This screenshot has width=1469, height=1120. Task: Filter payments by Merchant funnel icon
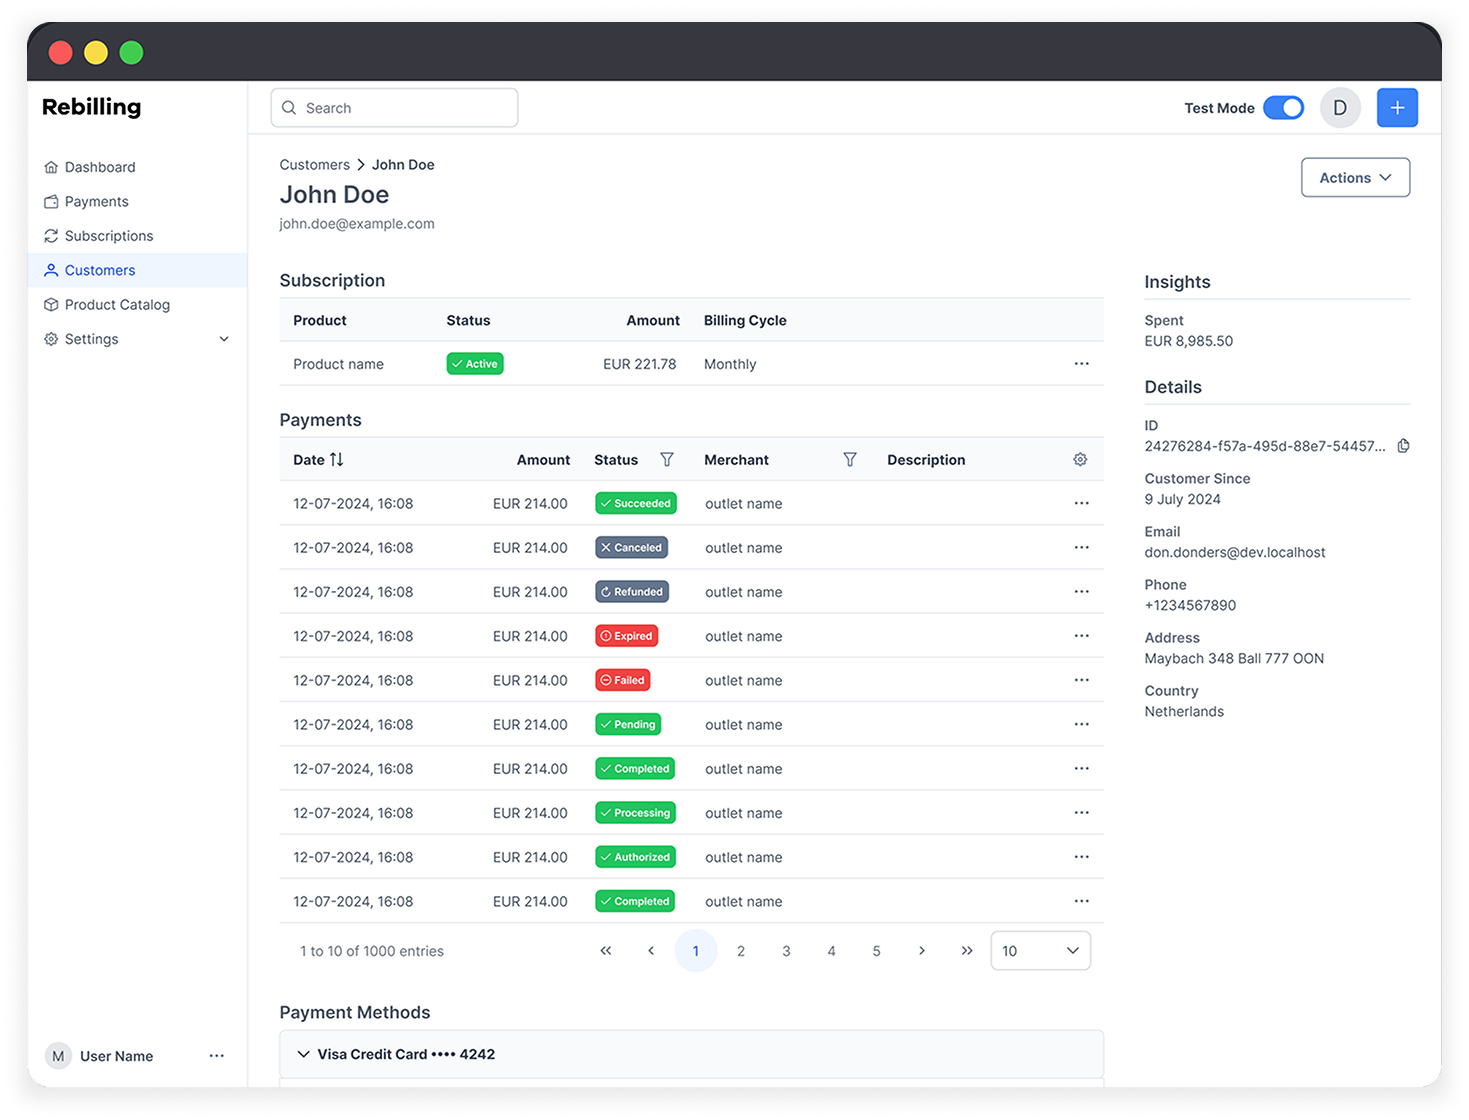click(849, 460)
